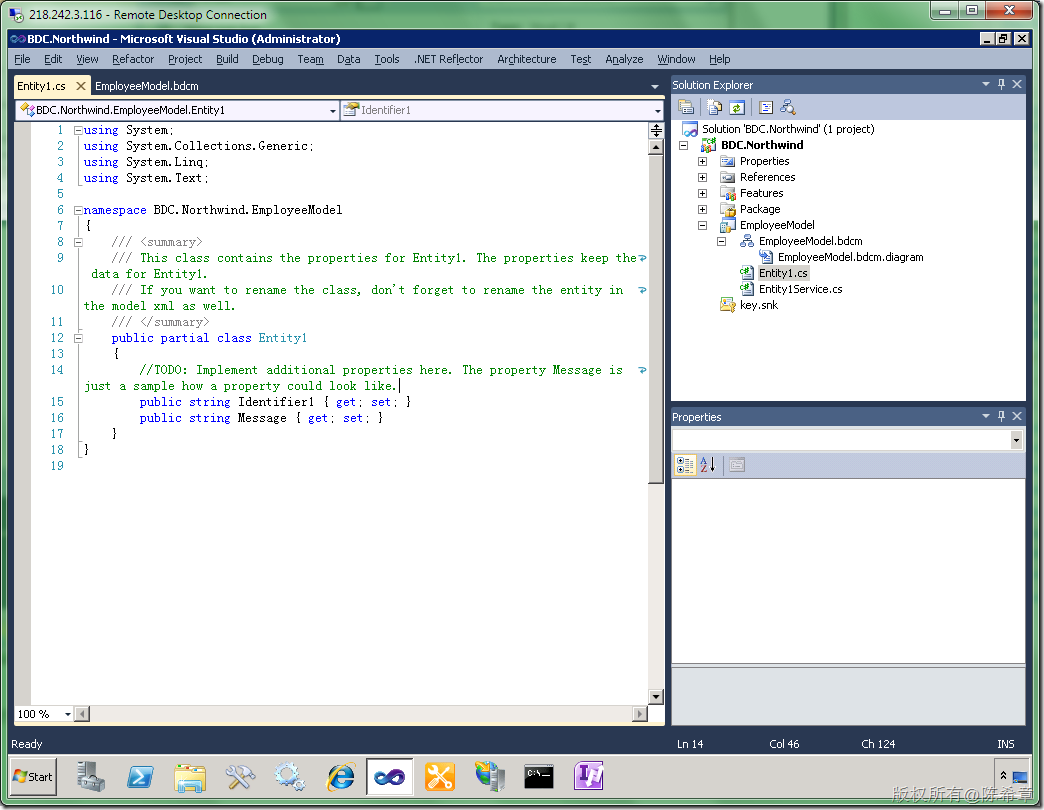This screenshot has height=810, width=1044.
Task: Collapse the EmployeeModel folder node
Action: click(x=702, y=226)
